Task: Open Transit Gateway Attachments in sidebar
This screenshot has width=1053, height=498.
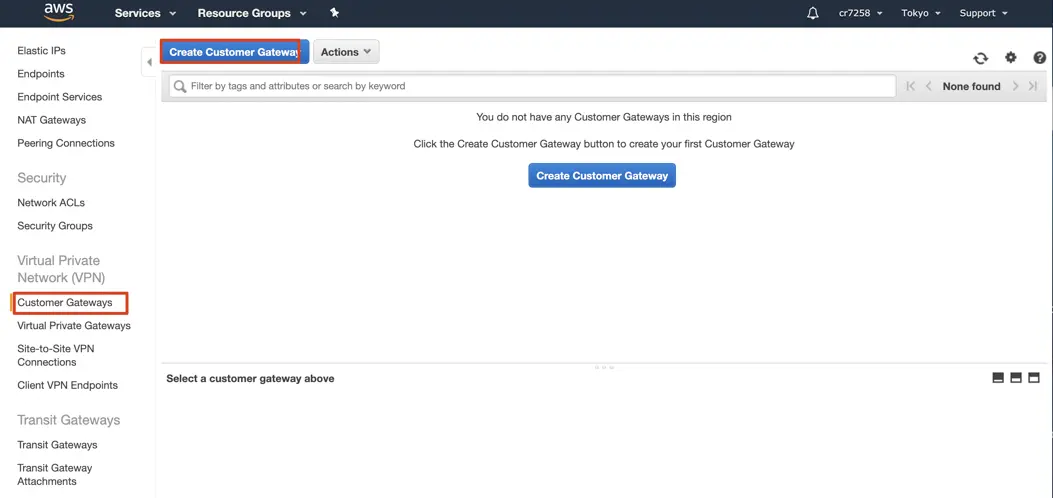Action: coord(55,475)
